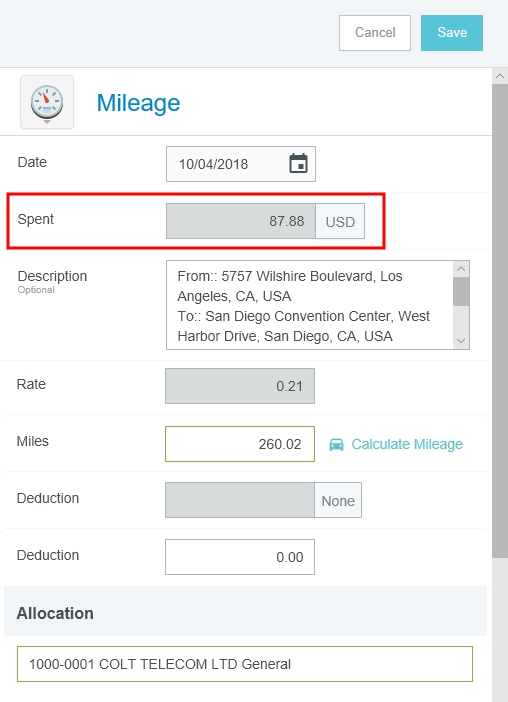Click the Miles field showing 260.02
Screen dimensions: 508x702
coord(240,444)
